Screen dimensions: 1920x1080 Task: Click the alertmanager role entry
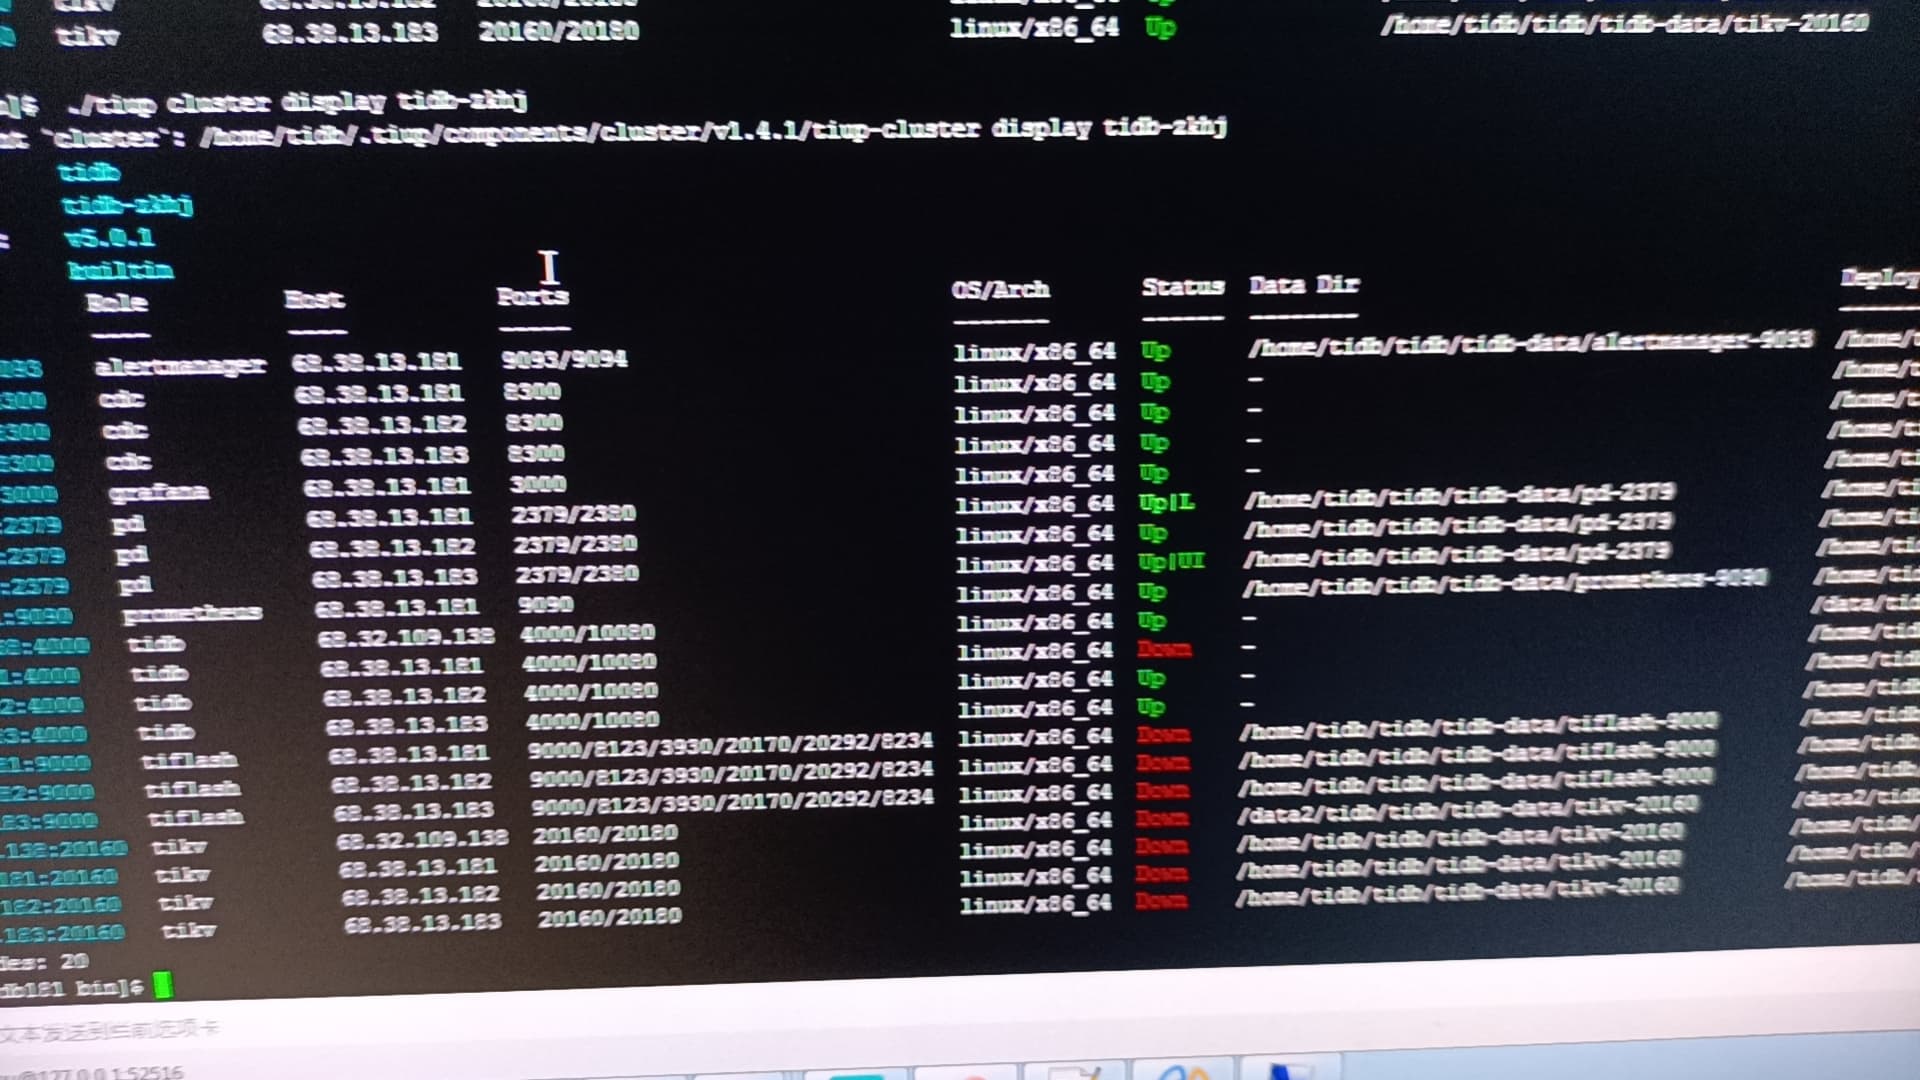[x=180, y=366]
